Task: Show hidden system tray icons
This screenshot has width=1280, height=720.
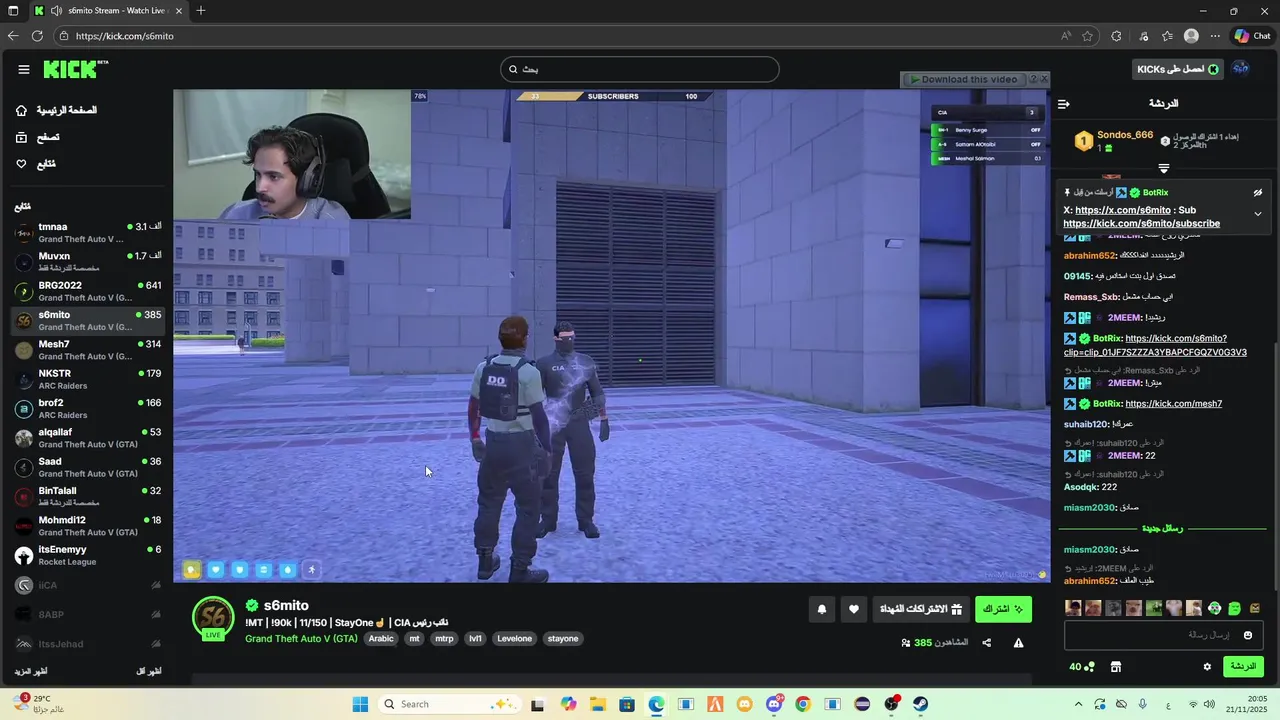Action: click(x=1078, y=704)
